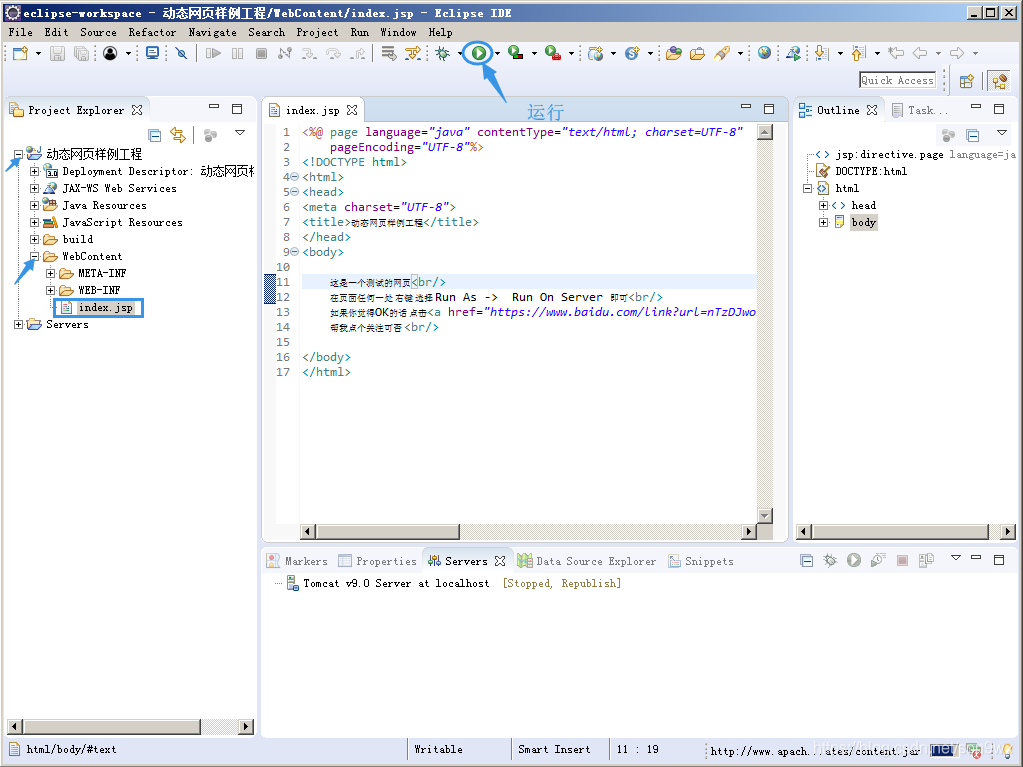Viewport: 1023px width, 767px height.
Task: Click the Resume debug icon in toolbar
Action: [x=213, y=53]
